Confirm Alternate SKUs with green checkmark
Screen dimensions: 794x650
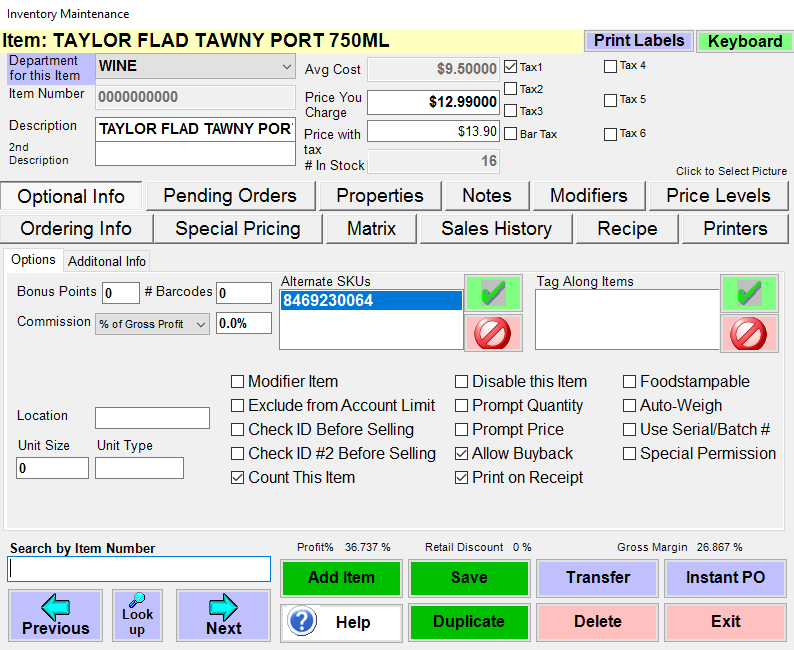[493, 293]
